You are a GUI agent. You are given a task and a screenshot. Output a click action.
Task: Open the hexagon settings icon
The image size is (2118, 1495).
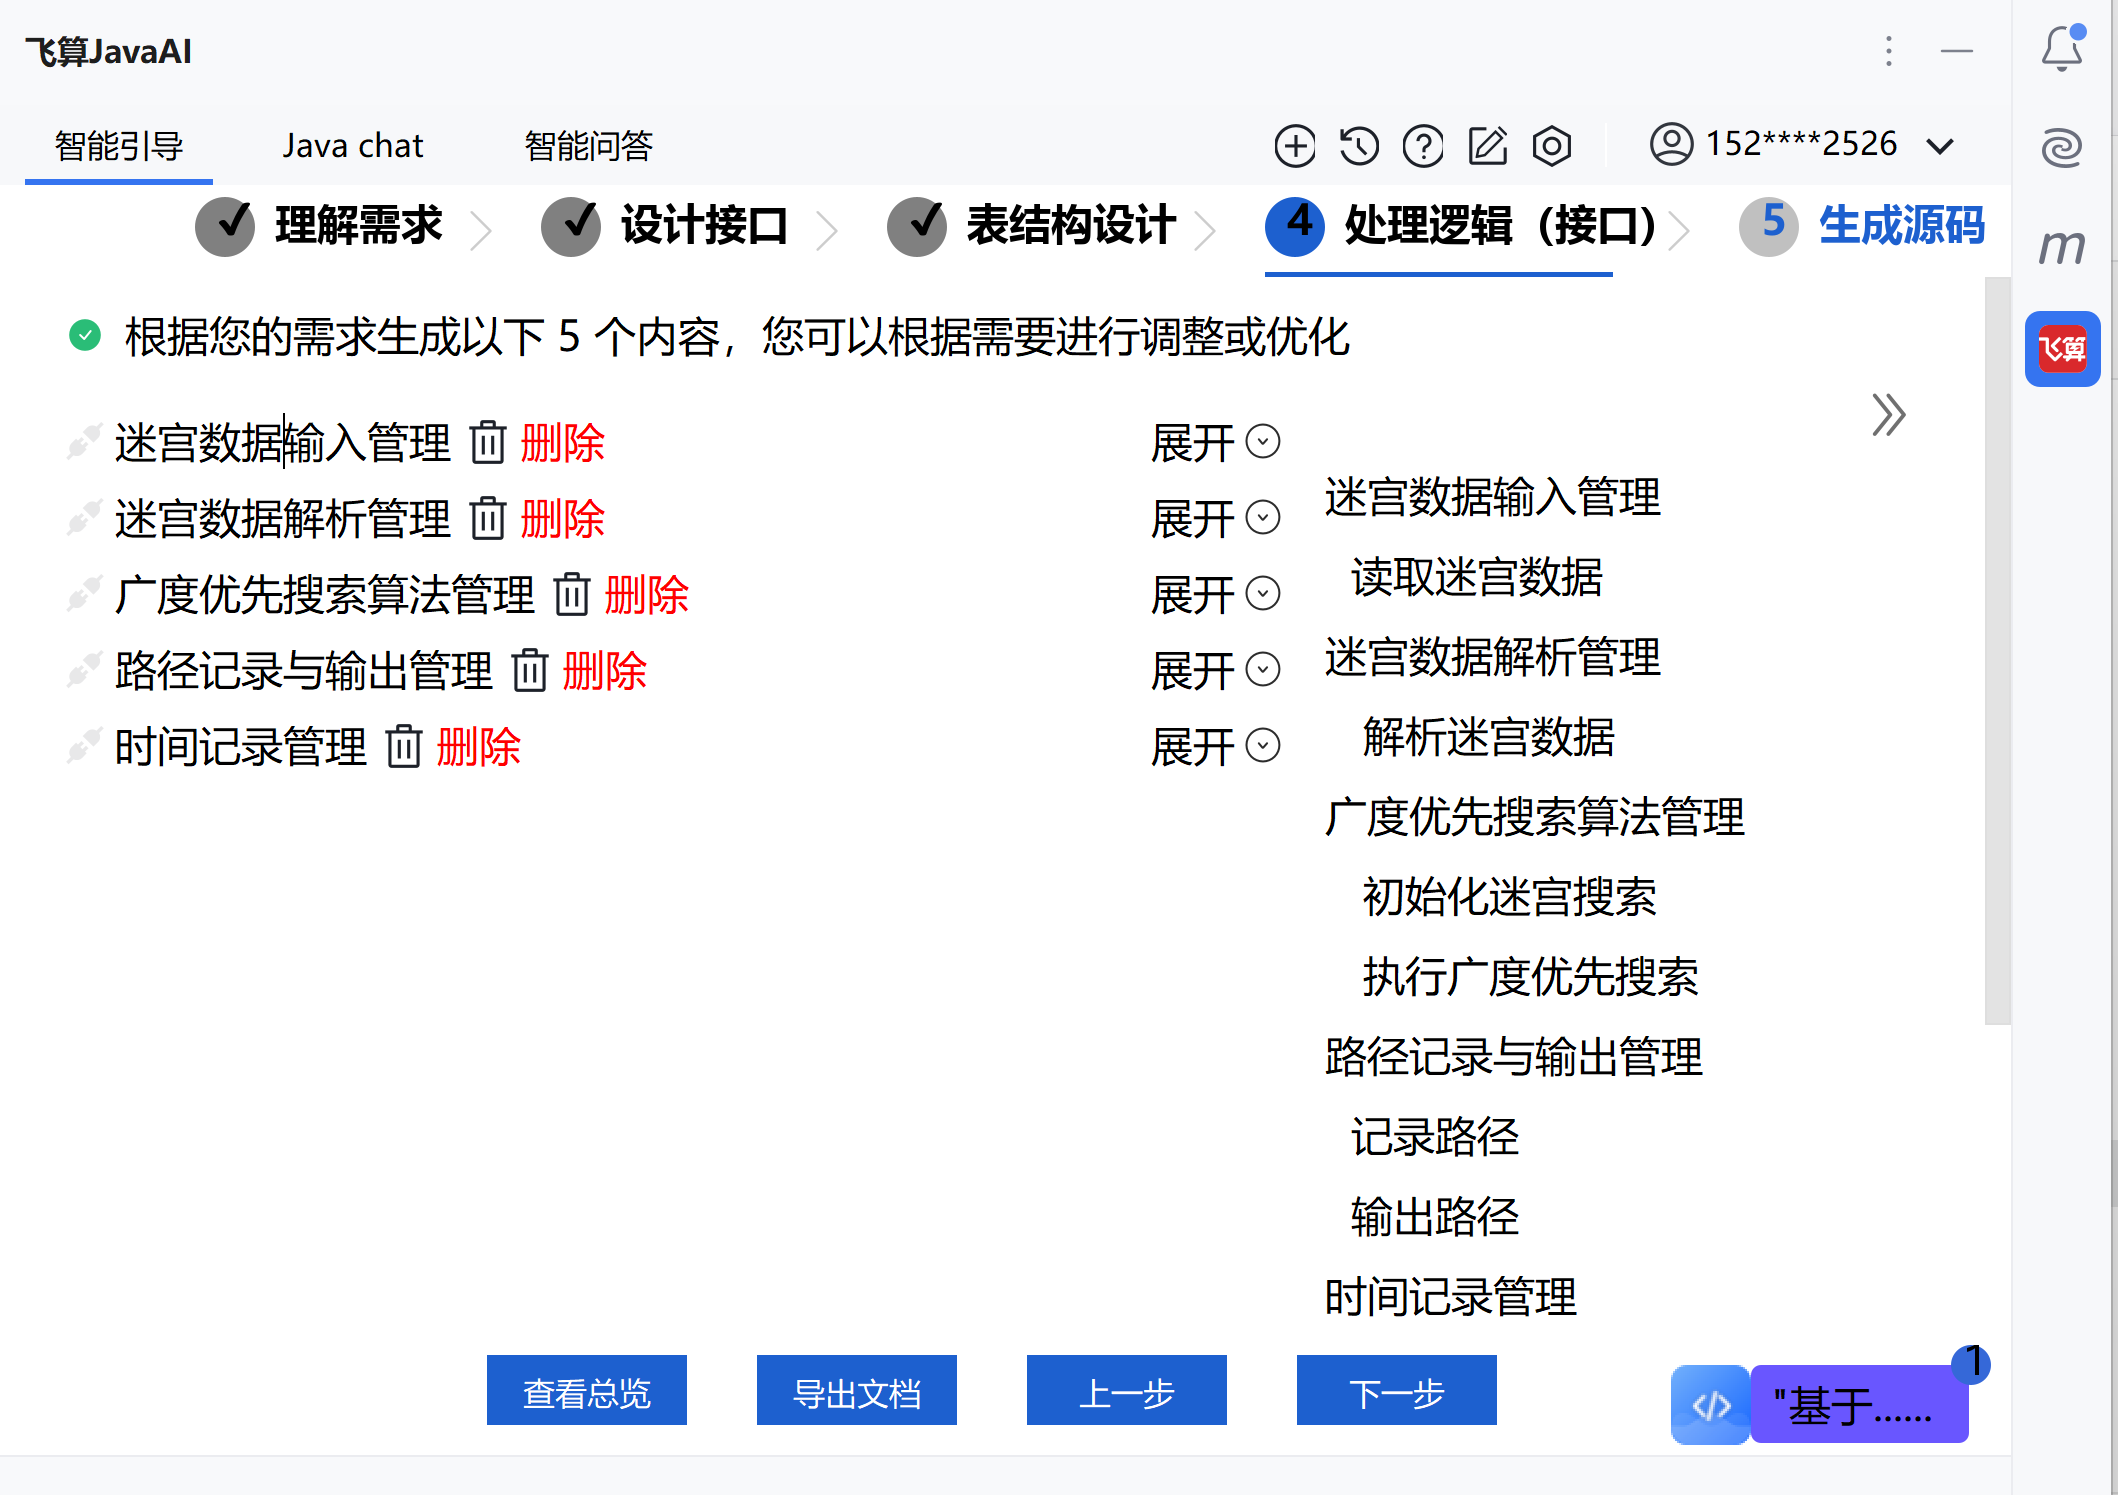[1551, 146]
